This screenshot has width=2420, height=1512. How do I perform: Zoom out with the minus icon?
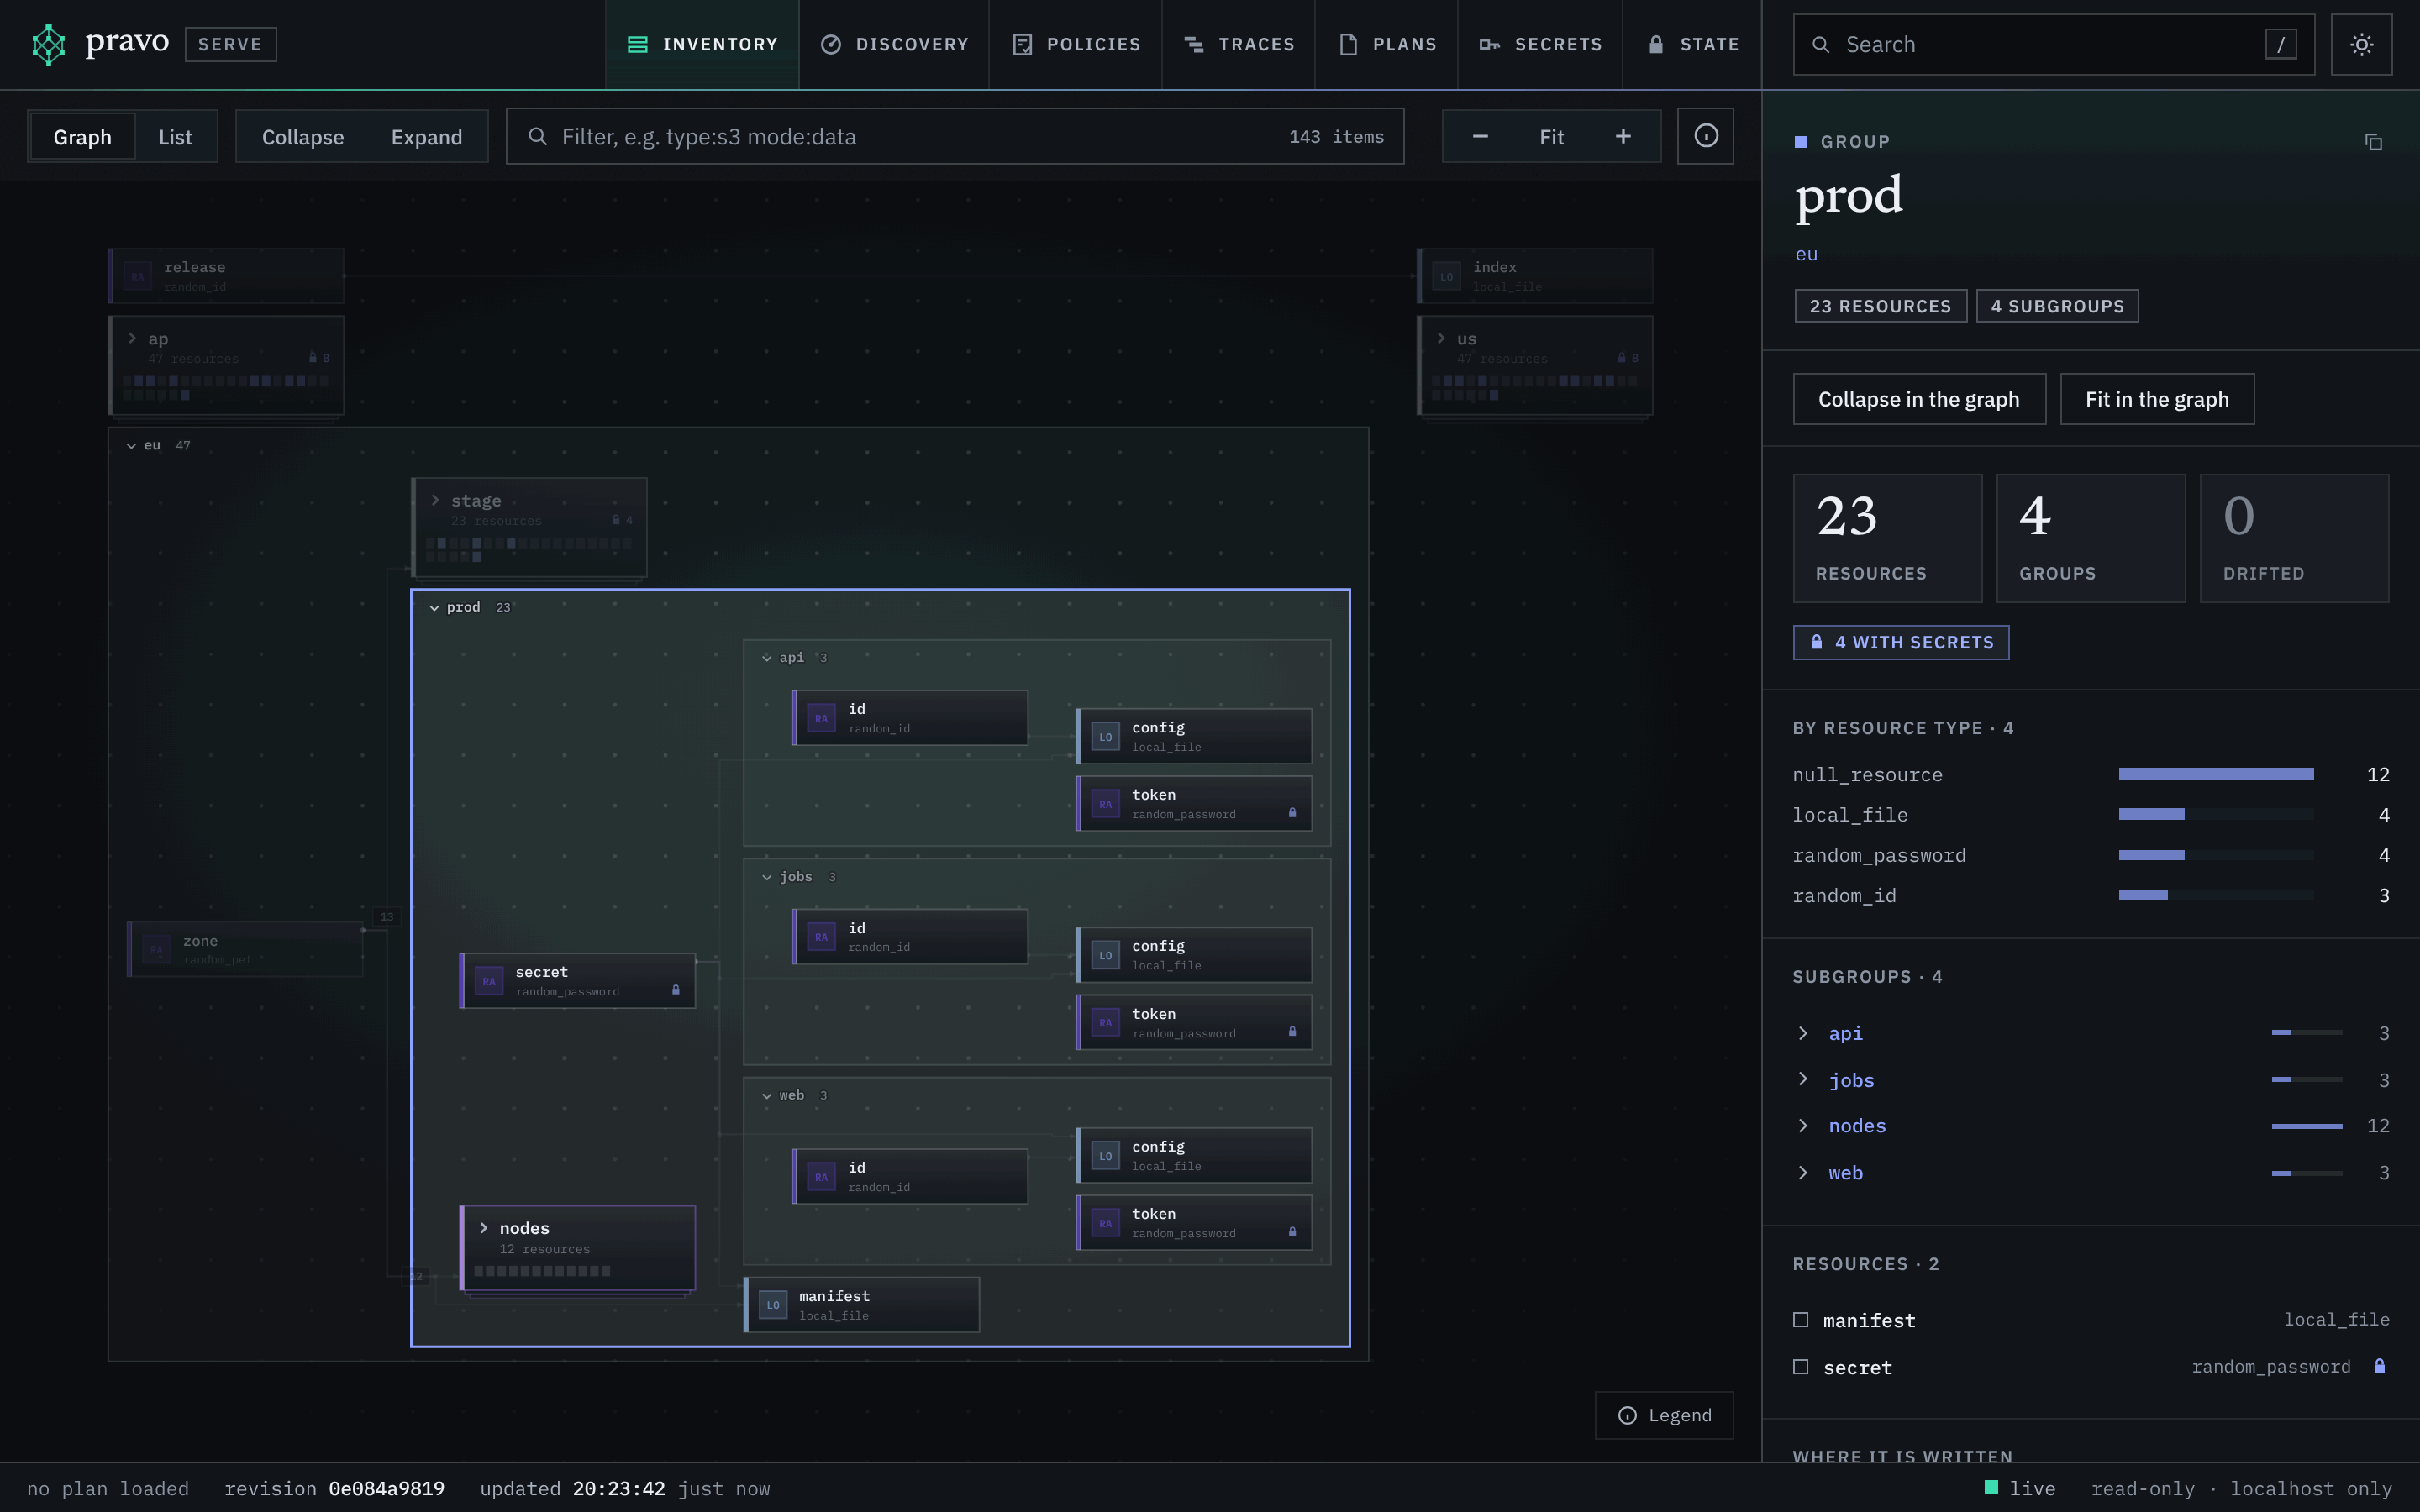(1480, 136)
